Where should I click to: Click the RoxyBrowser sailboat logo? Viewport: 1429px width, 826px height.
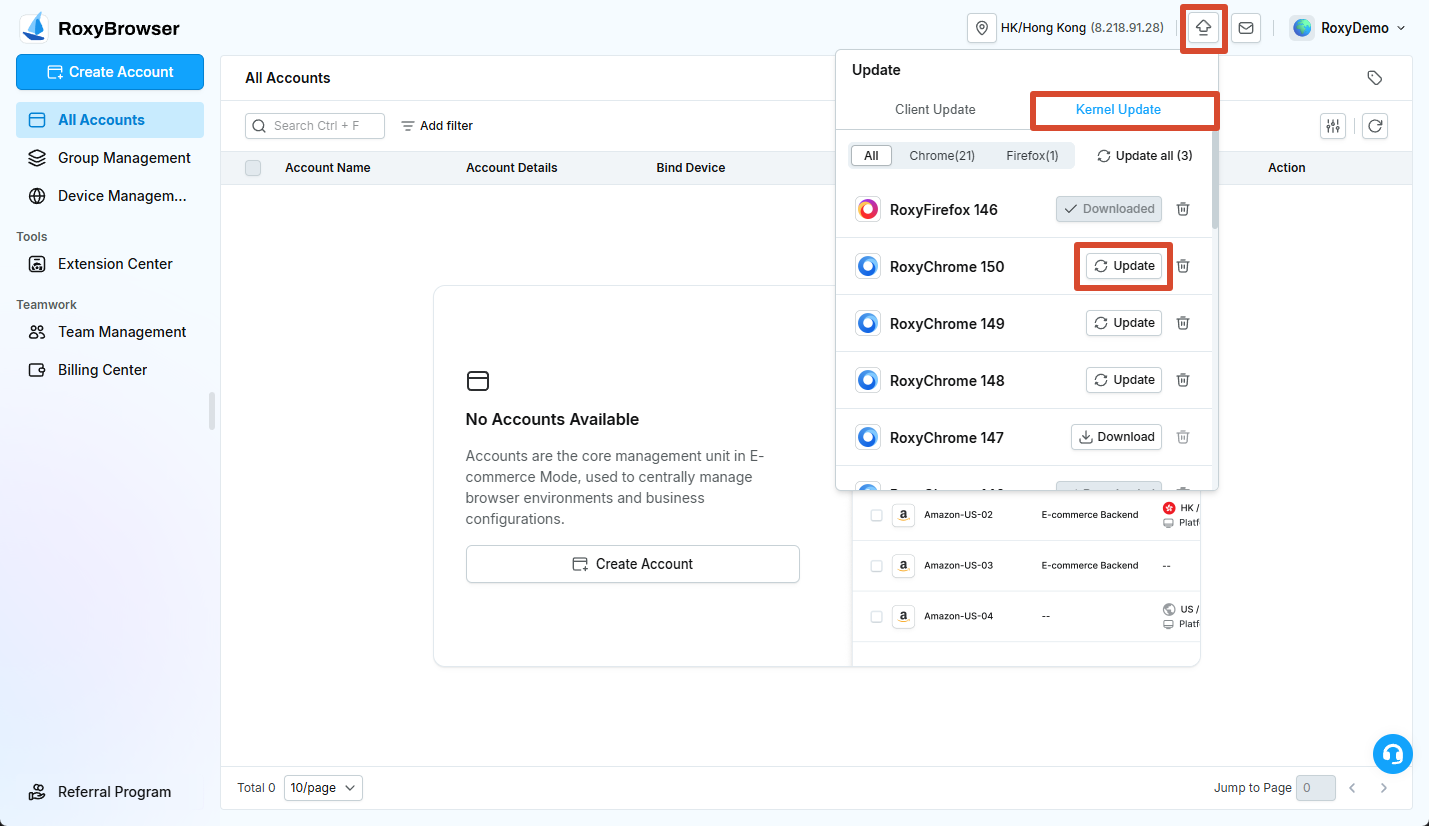[35, 27]
